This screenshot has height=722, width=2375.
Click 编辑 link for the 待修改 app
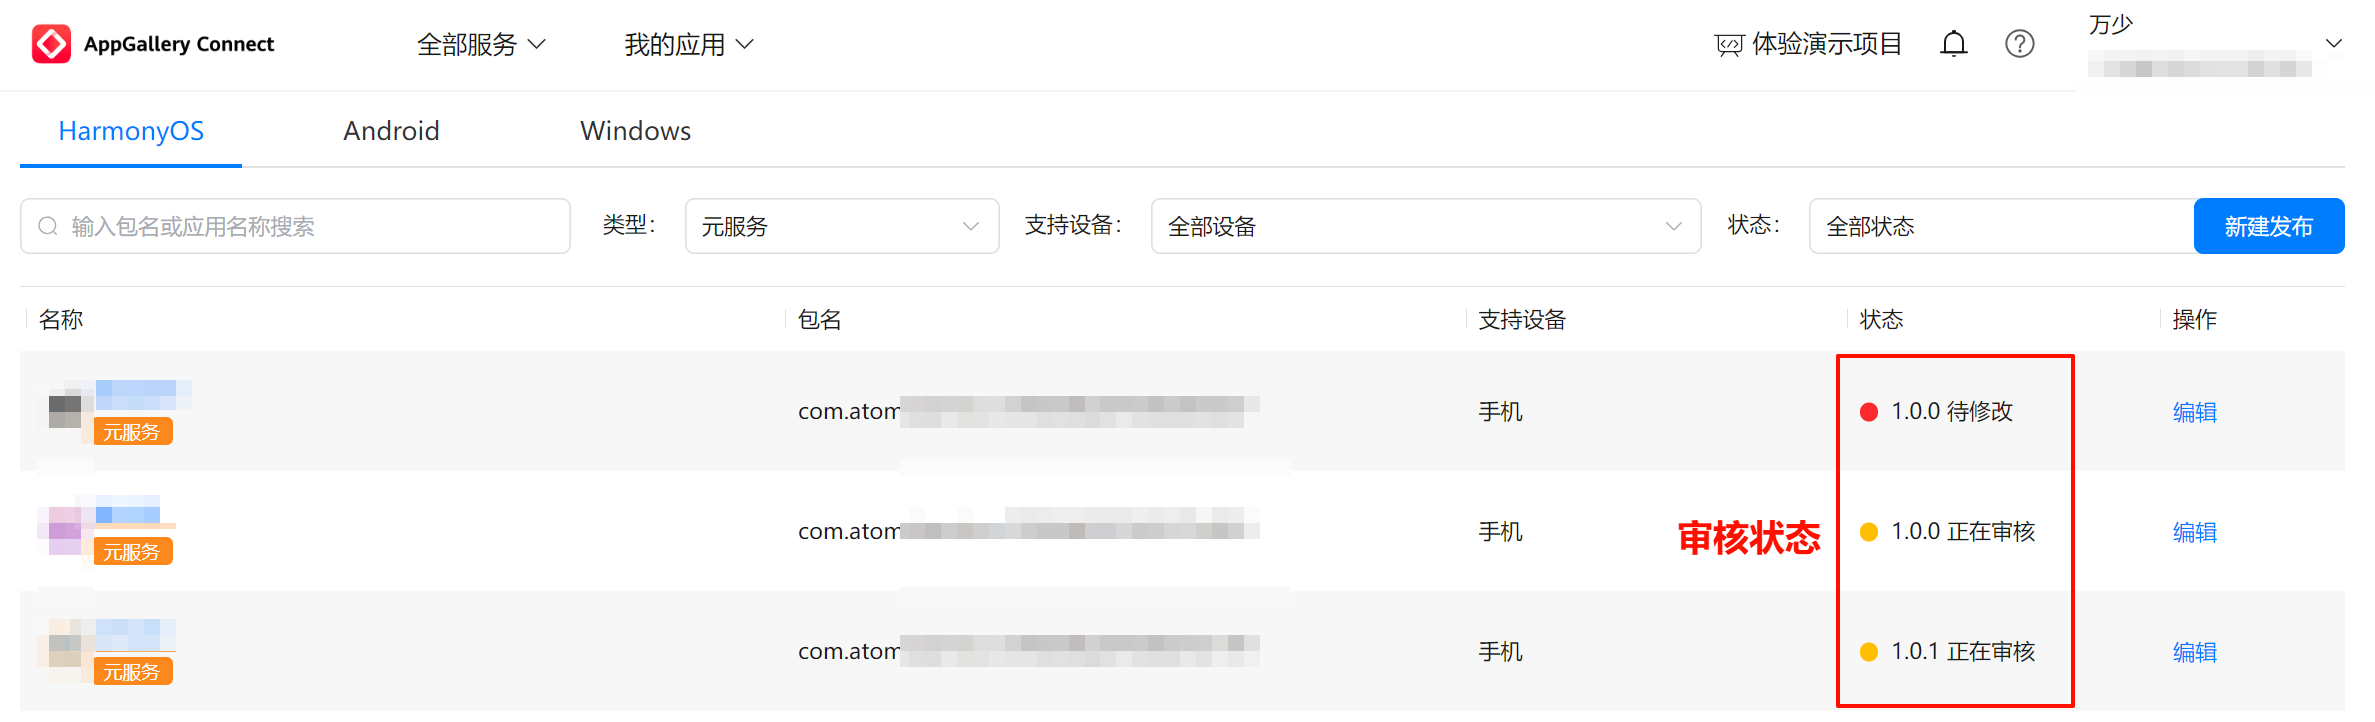2194,412
